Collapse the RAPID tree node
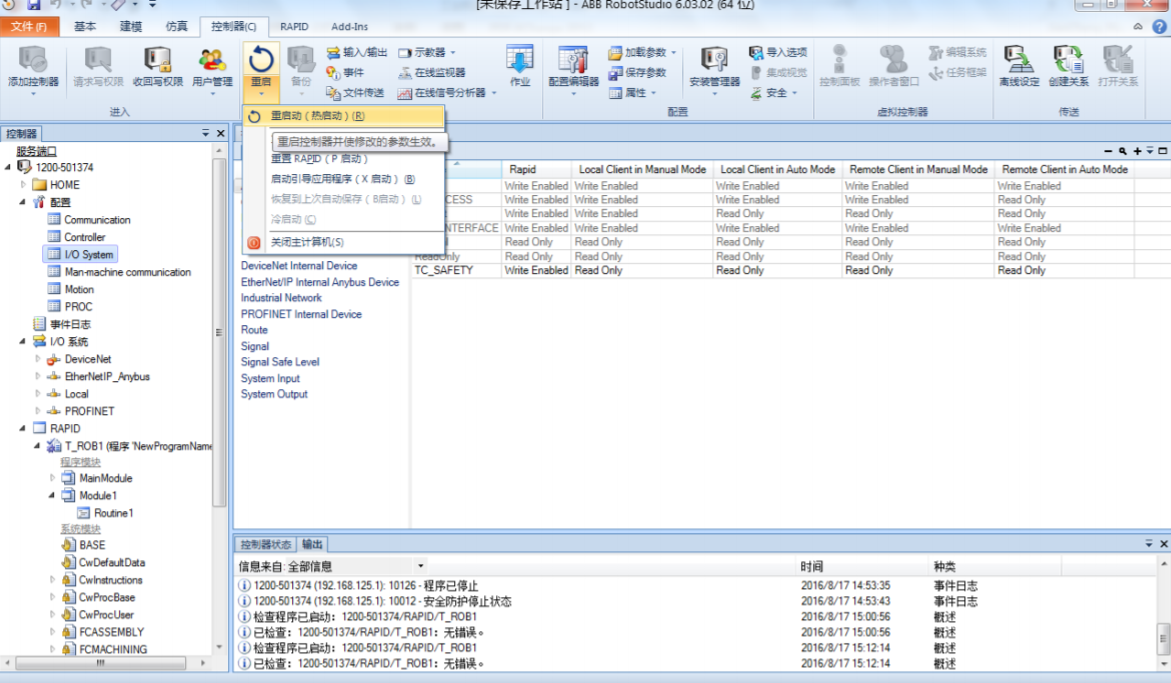The height and width of the screenshot is (683, 1171). 22,428
